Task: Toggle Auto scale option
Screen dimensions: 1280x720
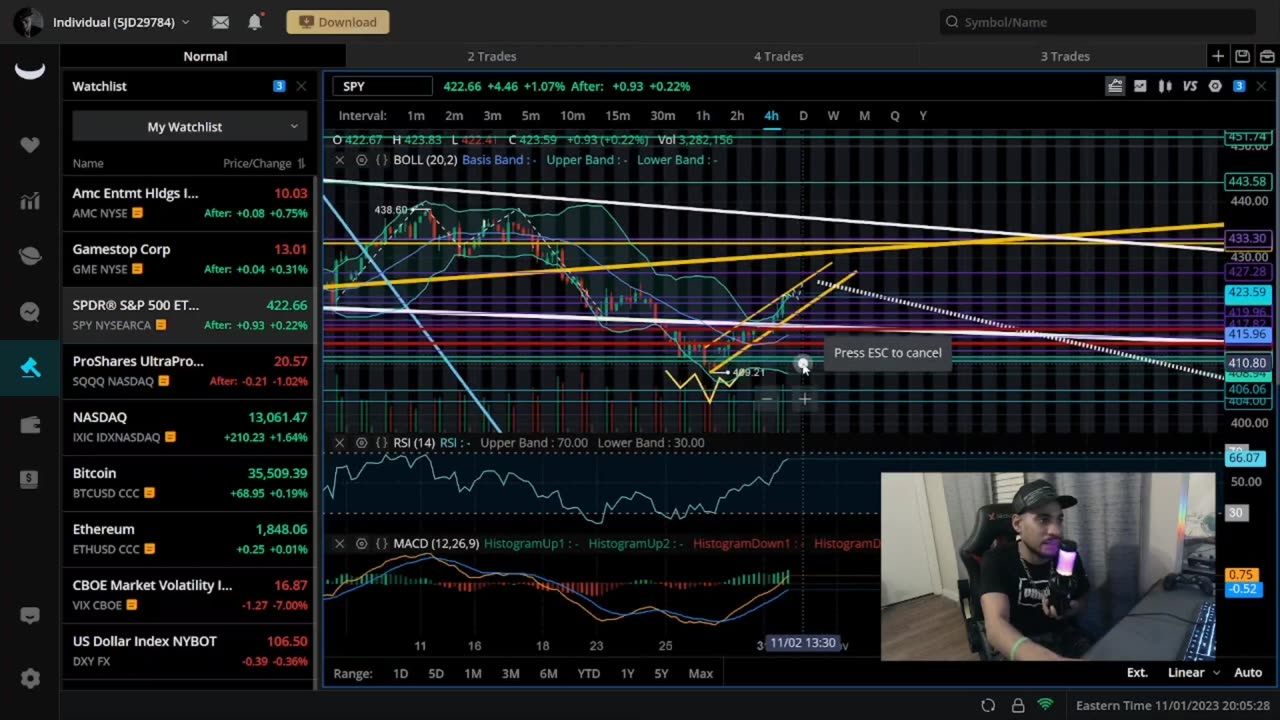Action: click(x=1248, y=673)
